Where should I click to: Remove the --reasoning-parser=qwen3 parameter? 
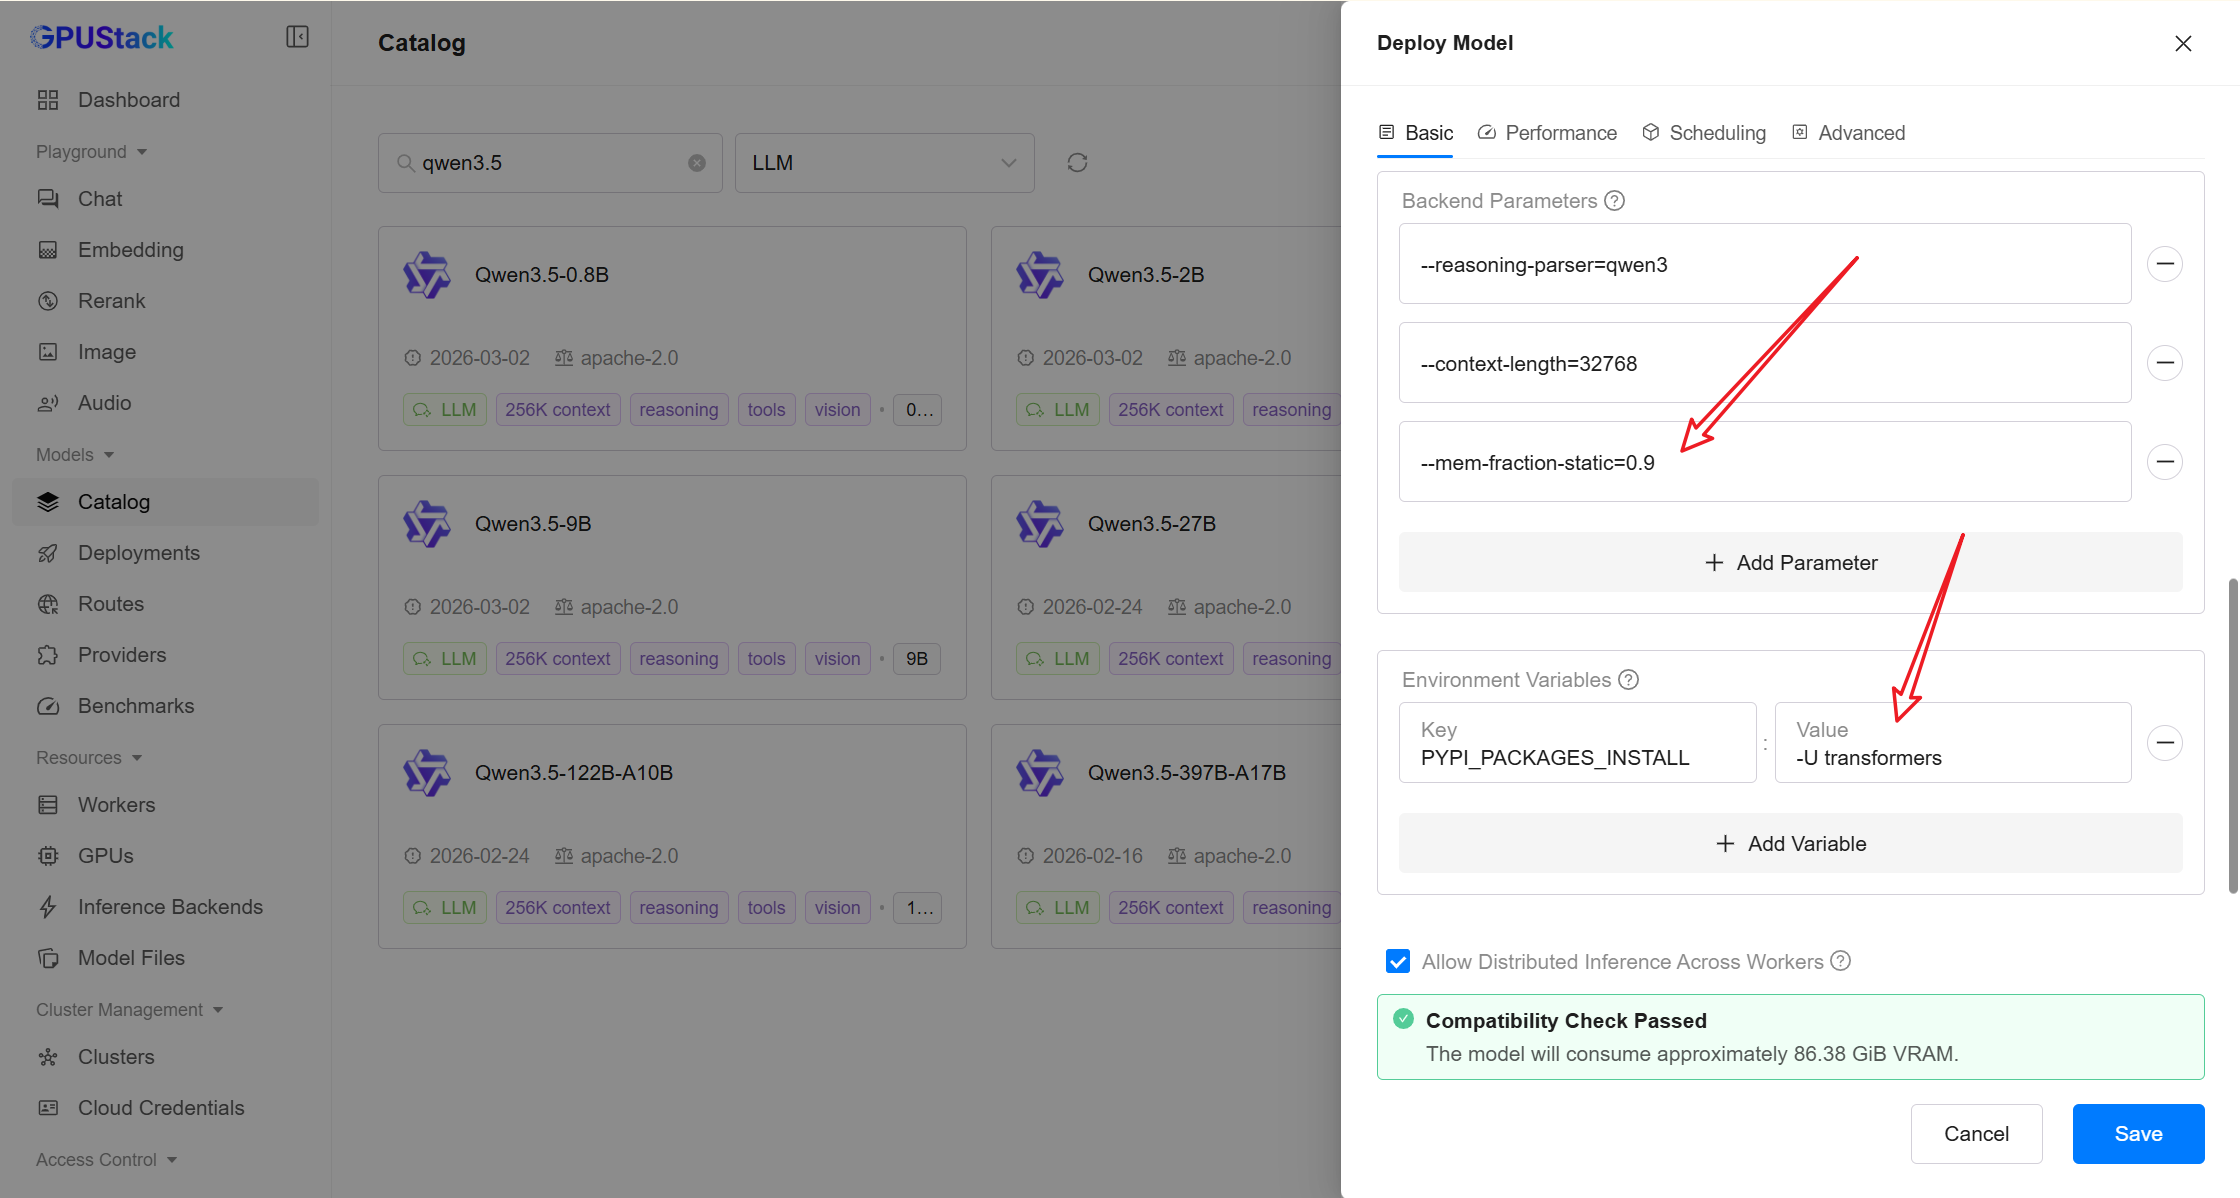pos(2165,264)
